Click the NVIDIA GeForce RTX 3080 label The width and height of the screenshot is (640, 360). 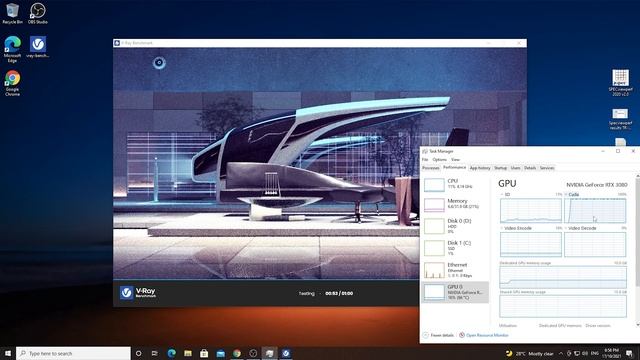596,184
